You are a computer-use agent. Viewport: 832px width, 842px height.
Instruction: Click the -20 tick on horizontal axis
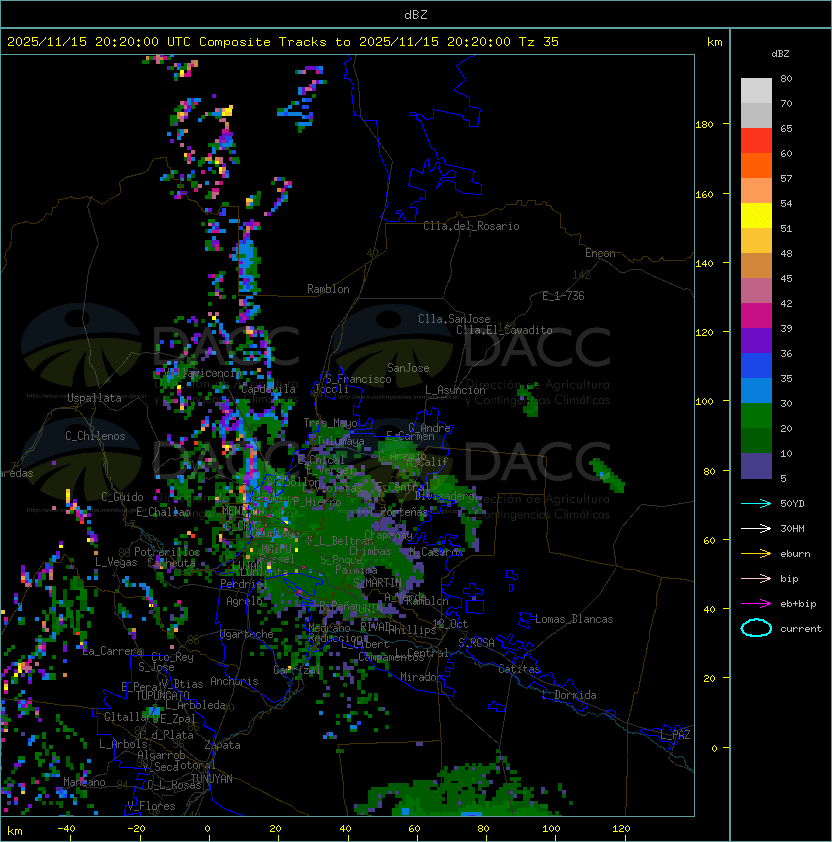pyautogui.click(x=136, y=828)
